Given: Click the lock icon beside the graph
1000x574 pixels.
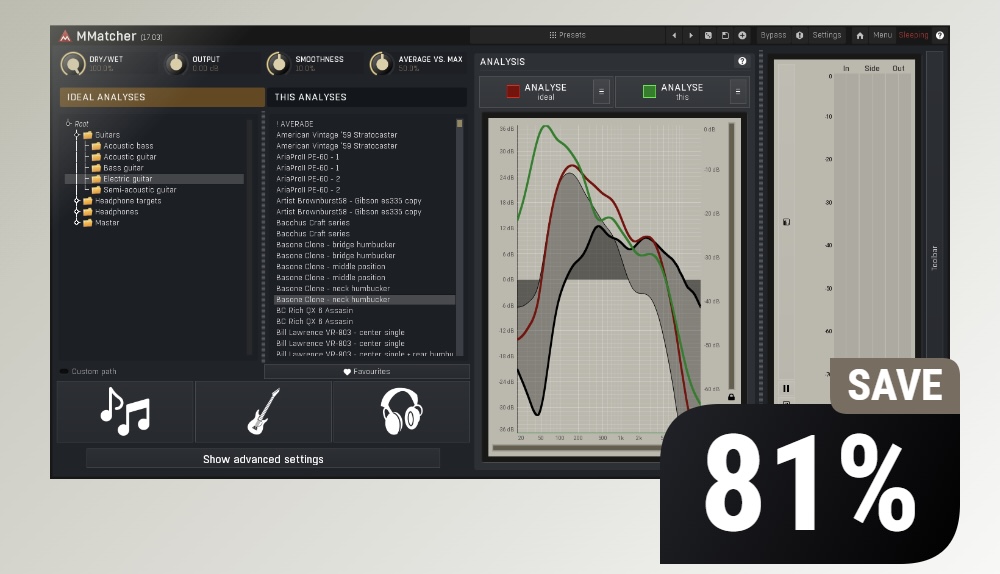Looking at the screenshot, I should coord(732,397).
